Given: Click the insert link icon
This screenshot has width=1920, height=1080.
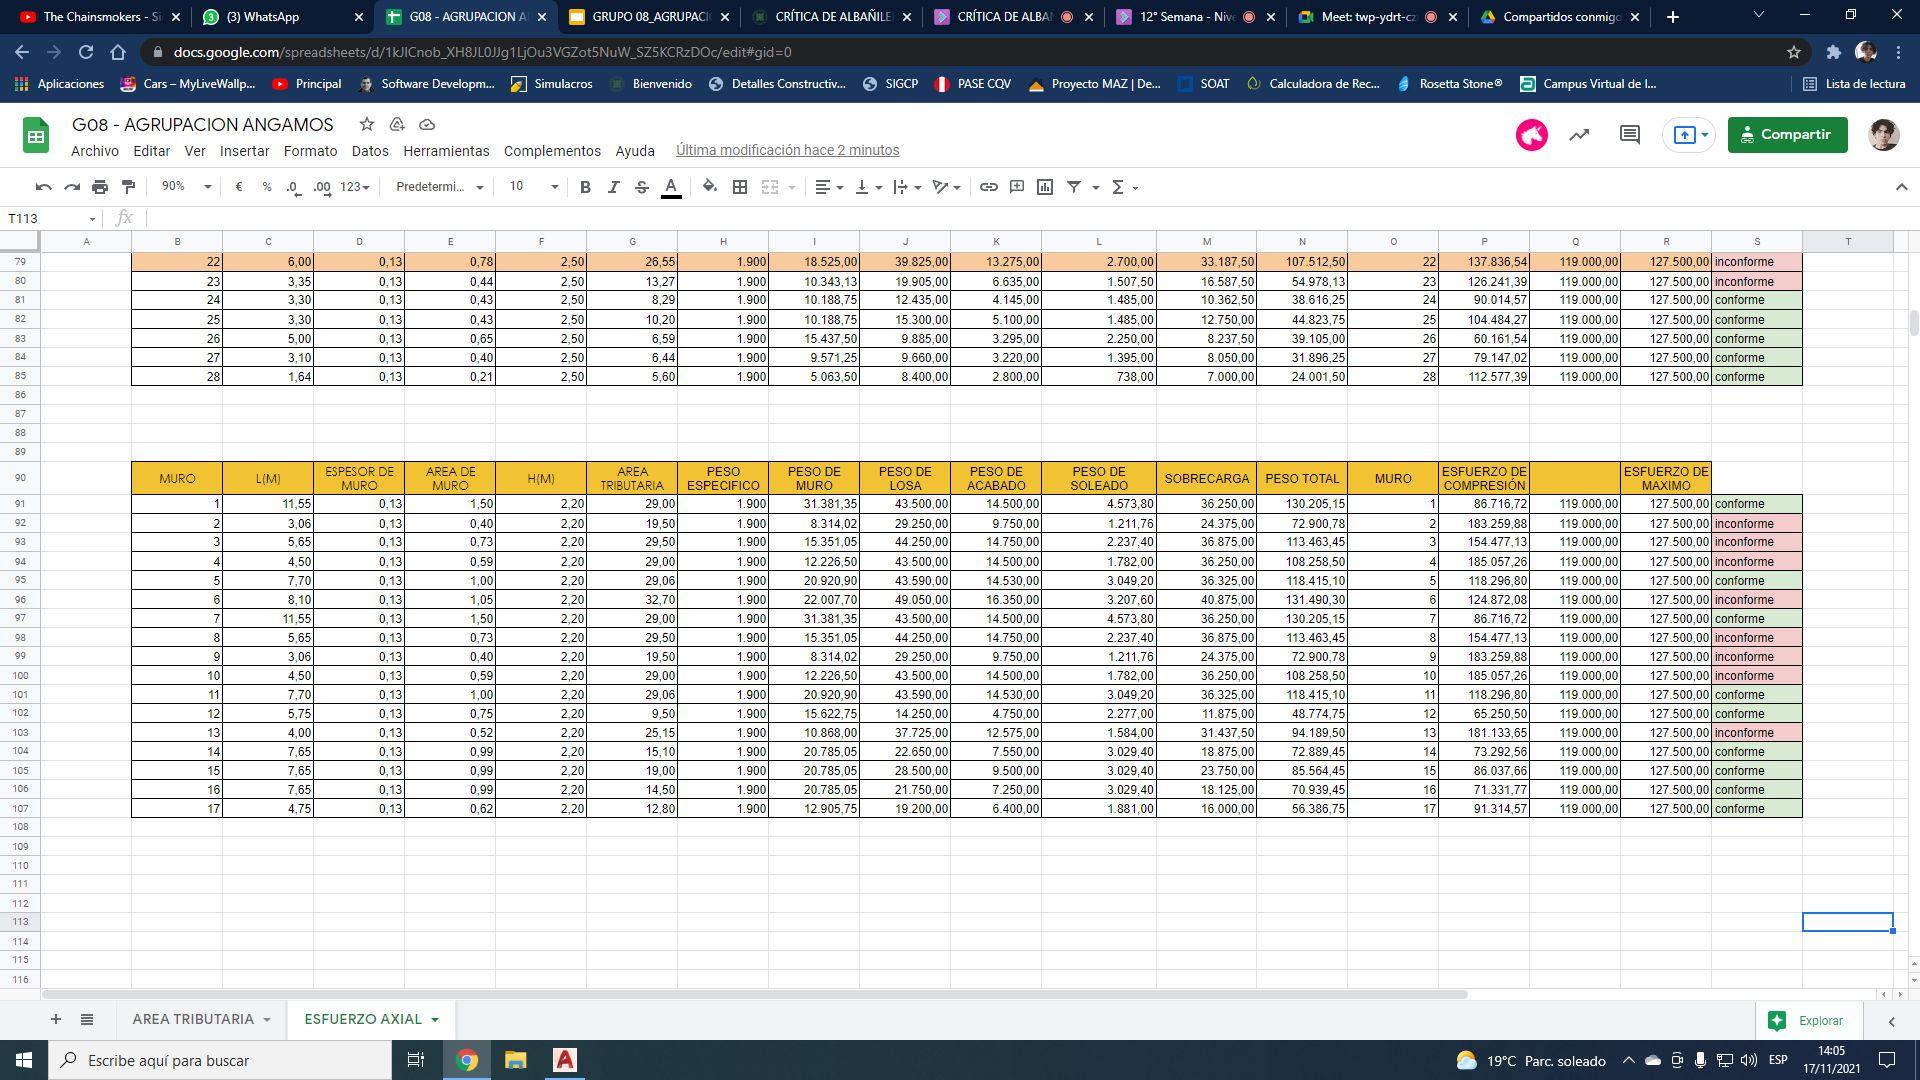Looking at the screenshot, I should click(x=988, y=187).
